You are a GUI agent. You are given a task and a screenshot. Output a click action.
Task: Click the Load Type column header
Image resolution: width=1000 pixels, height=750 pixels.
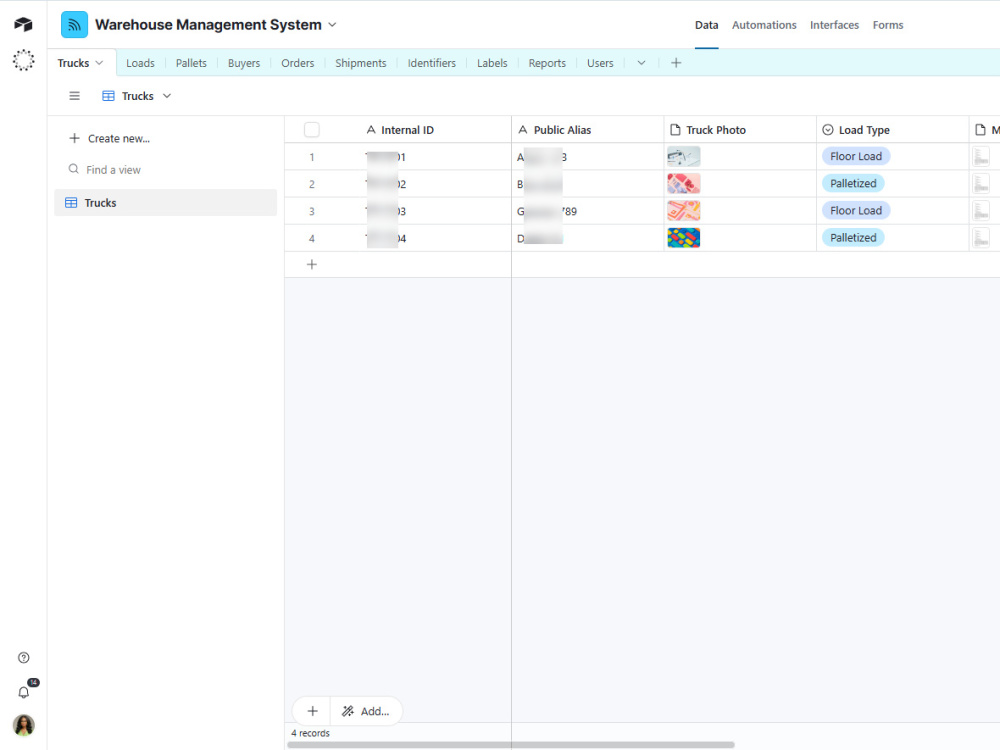[892, 129]
